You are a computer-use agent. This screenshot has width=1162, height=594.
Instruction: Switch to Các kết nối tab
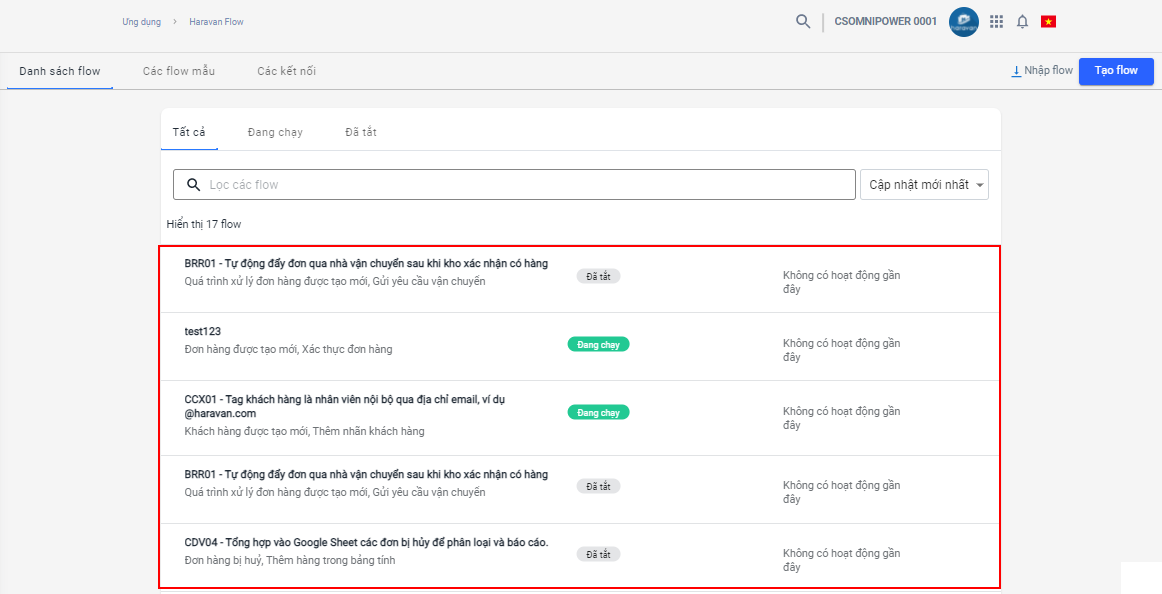click(287, 71)
